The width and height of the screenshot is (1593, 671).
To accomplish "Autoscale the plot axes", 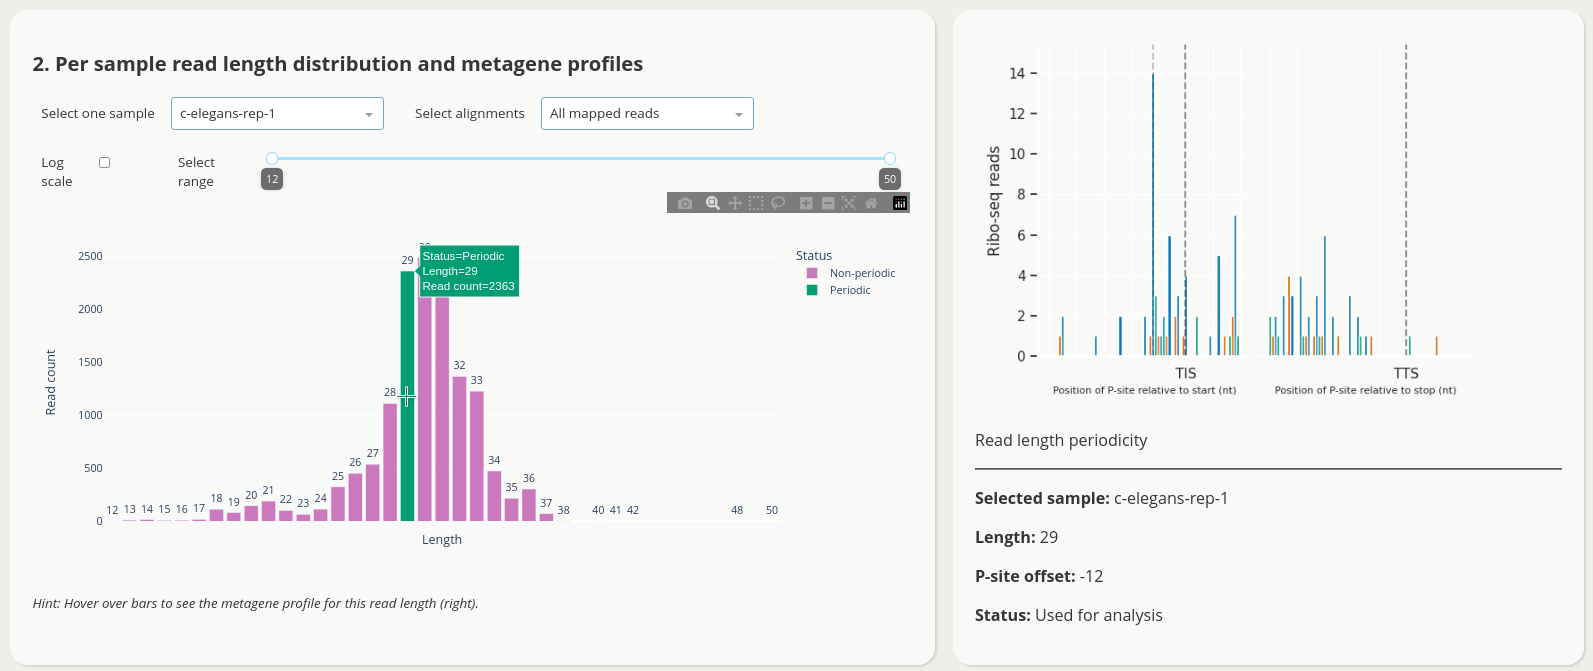I will 849,203.
